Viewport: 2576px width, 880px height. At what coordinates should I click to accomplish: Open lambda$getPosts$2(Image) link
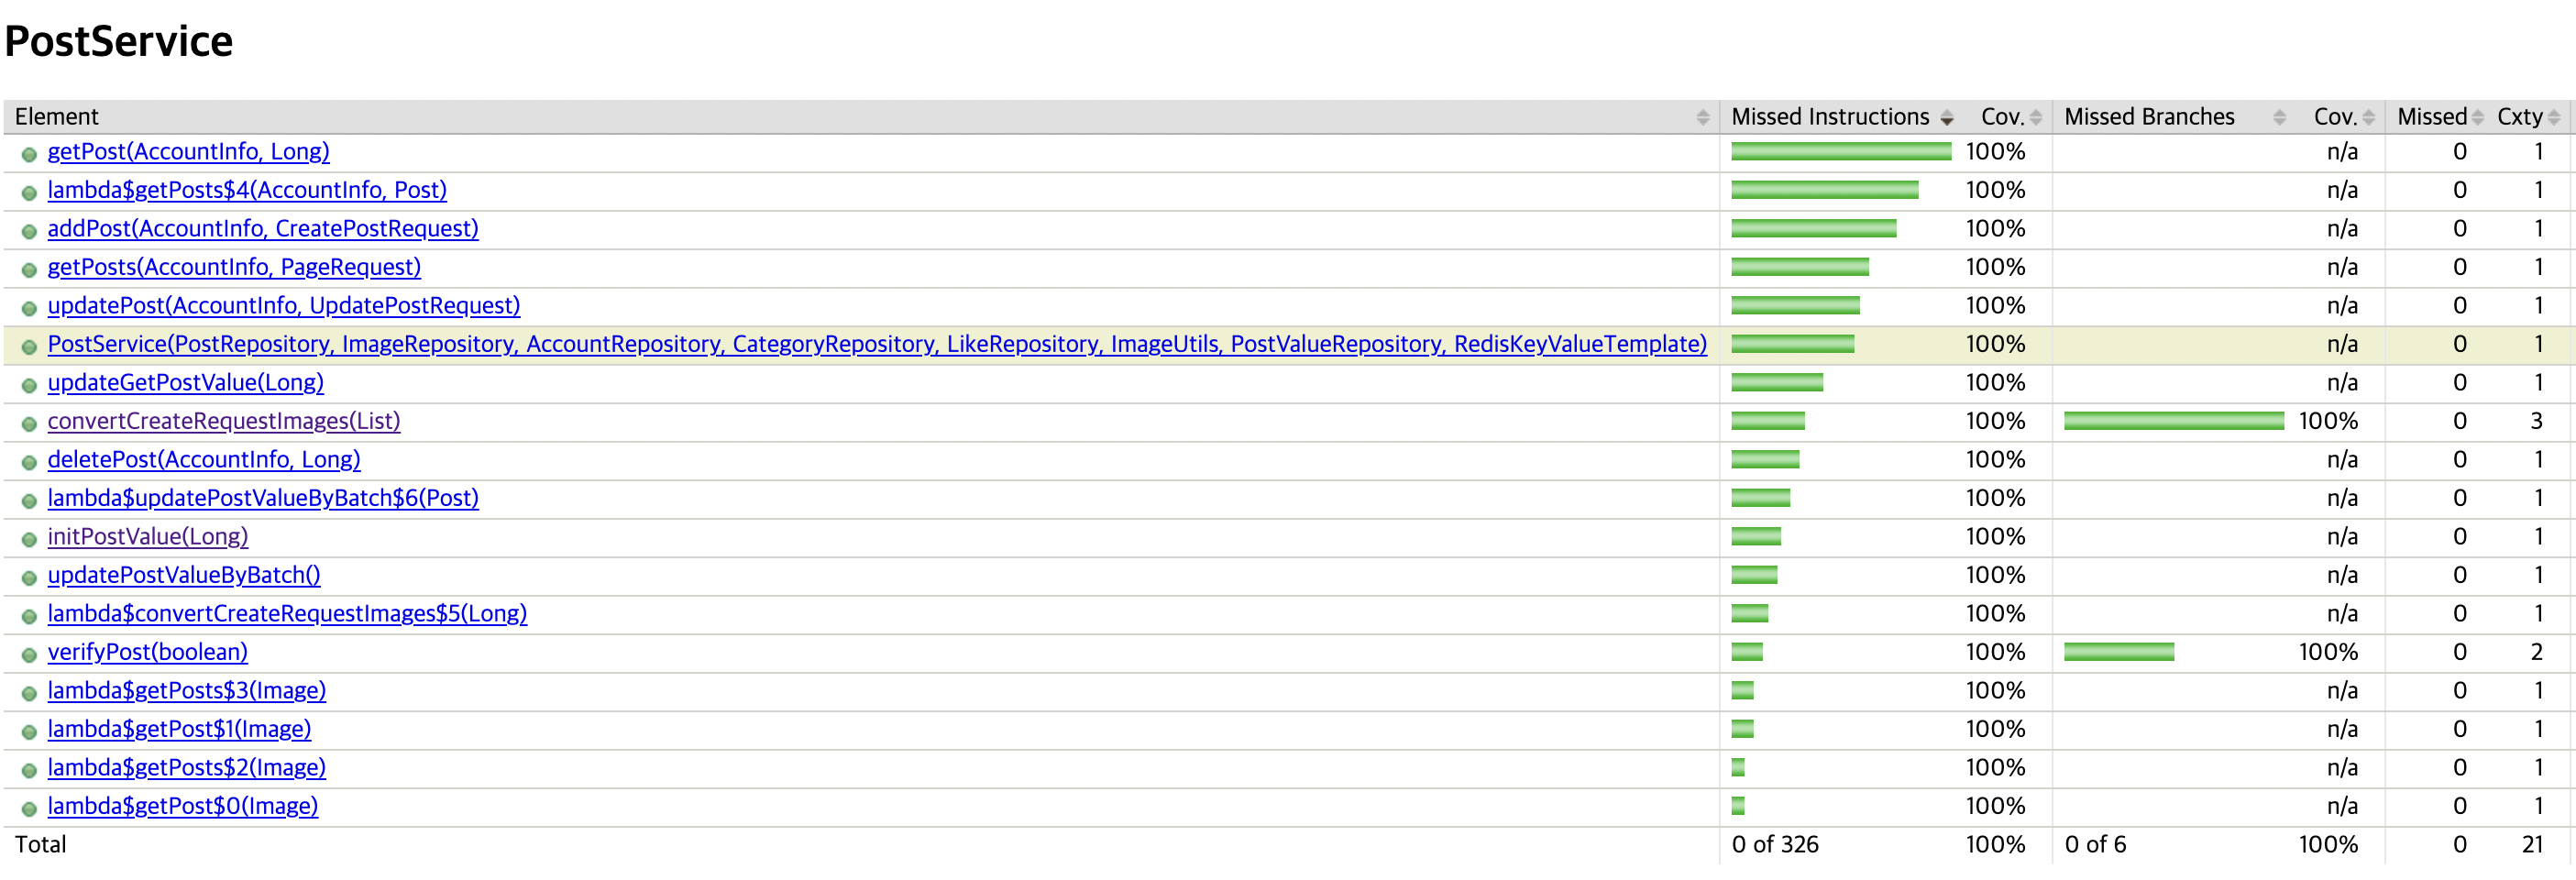(x=187, y=768)
